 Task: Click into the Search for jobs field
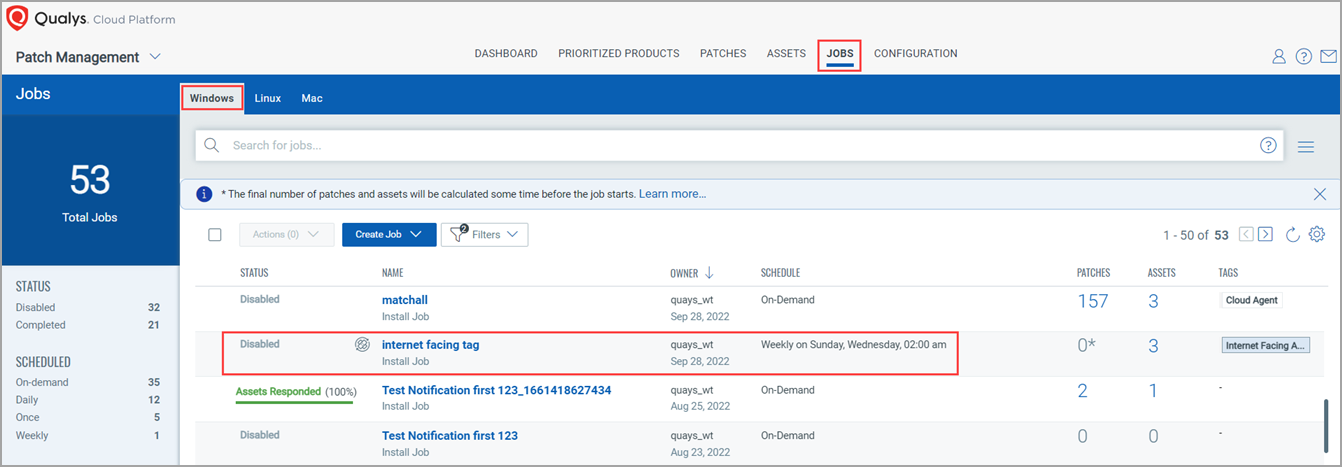(740, 145)
